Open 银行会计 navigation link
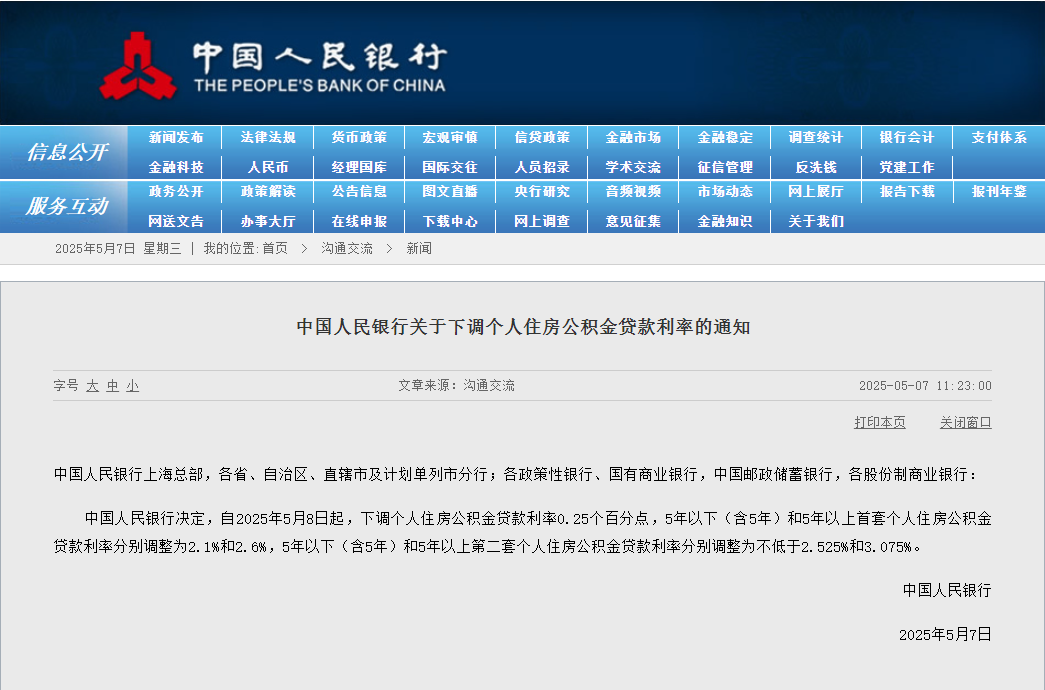 click(x=907, y=137)
